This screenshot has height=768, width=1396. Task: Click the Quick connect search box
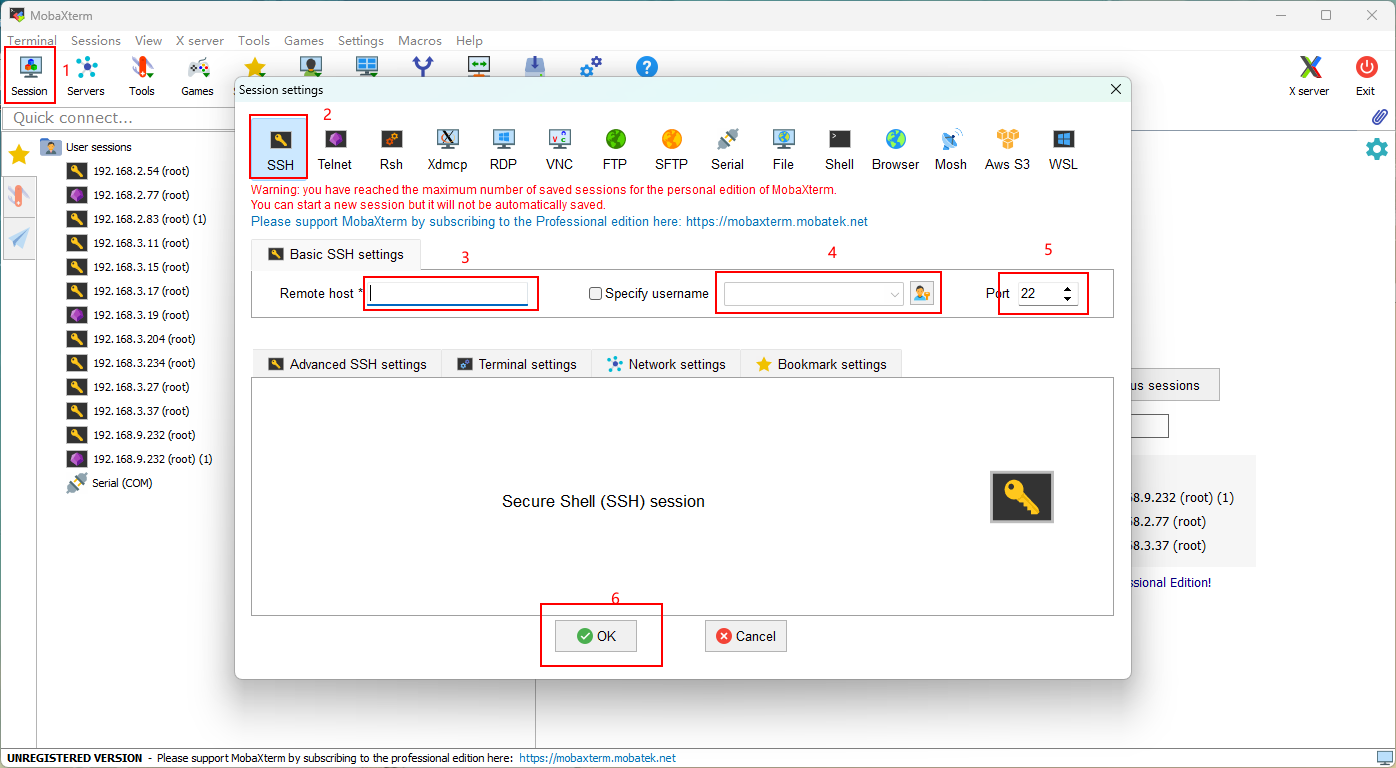click(120, 118)
